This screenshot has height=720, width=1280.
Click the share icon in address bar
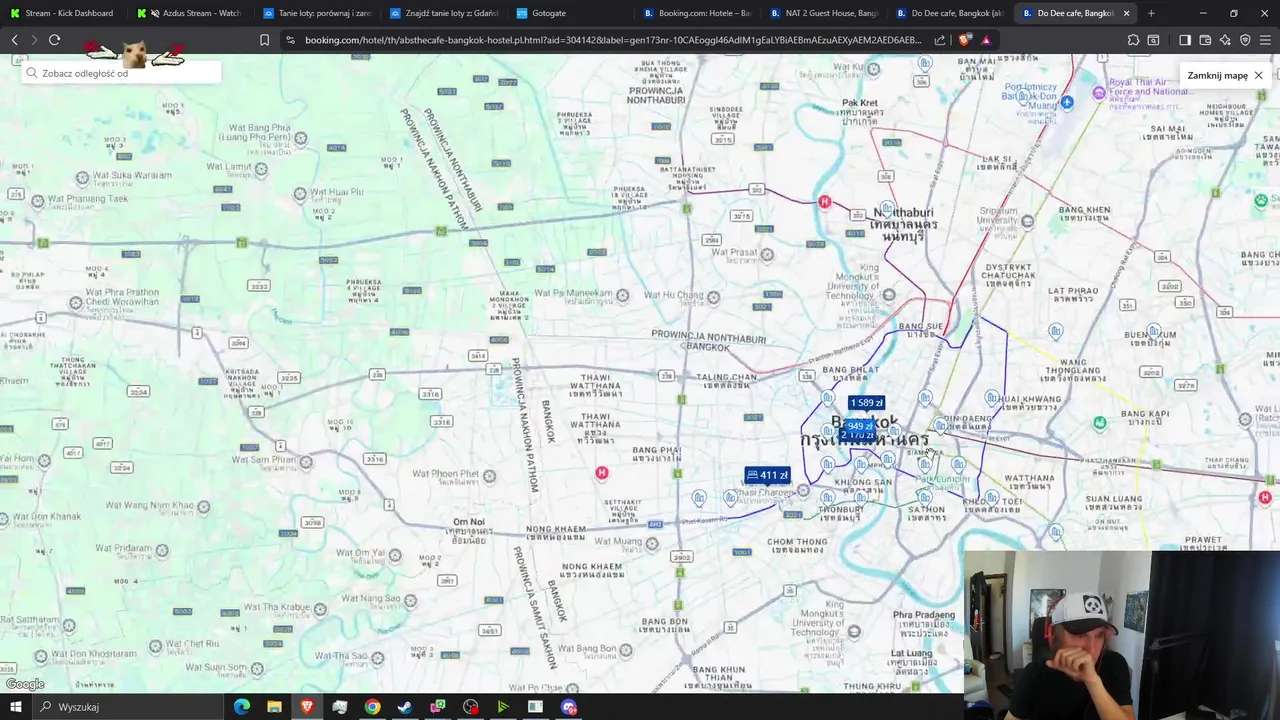pyautogui.click(x=940, y=40)
